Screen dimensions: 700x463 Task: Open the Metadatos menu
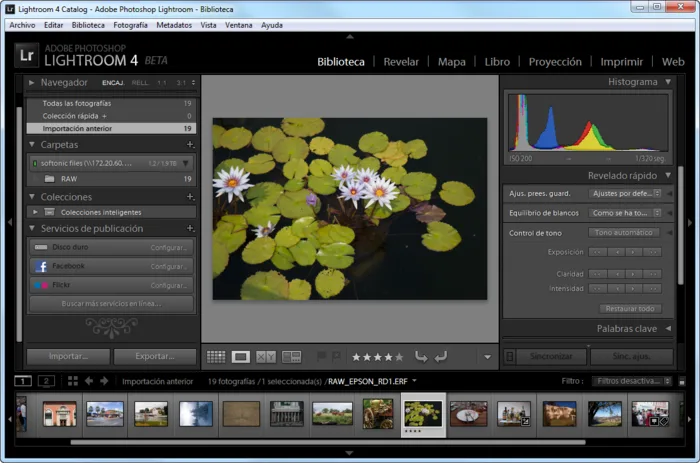(174, 25)
